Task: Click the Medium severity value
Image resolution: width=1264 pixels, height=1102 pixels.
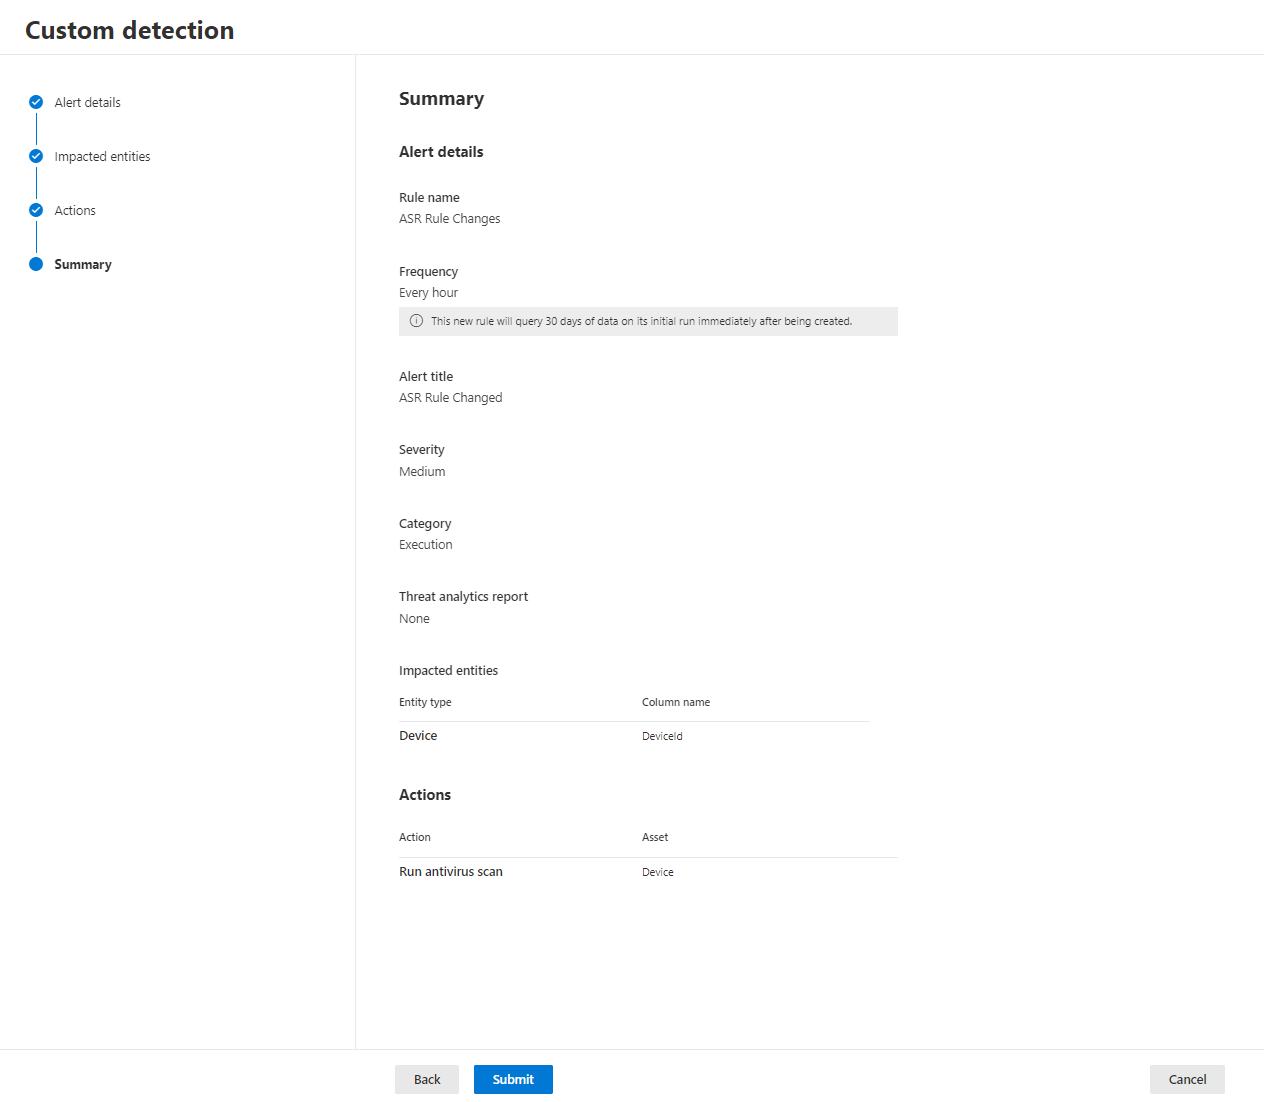Action: click(x=421, y=471)
